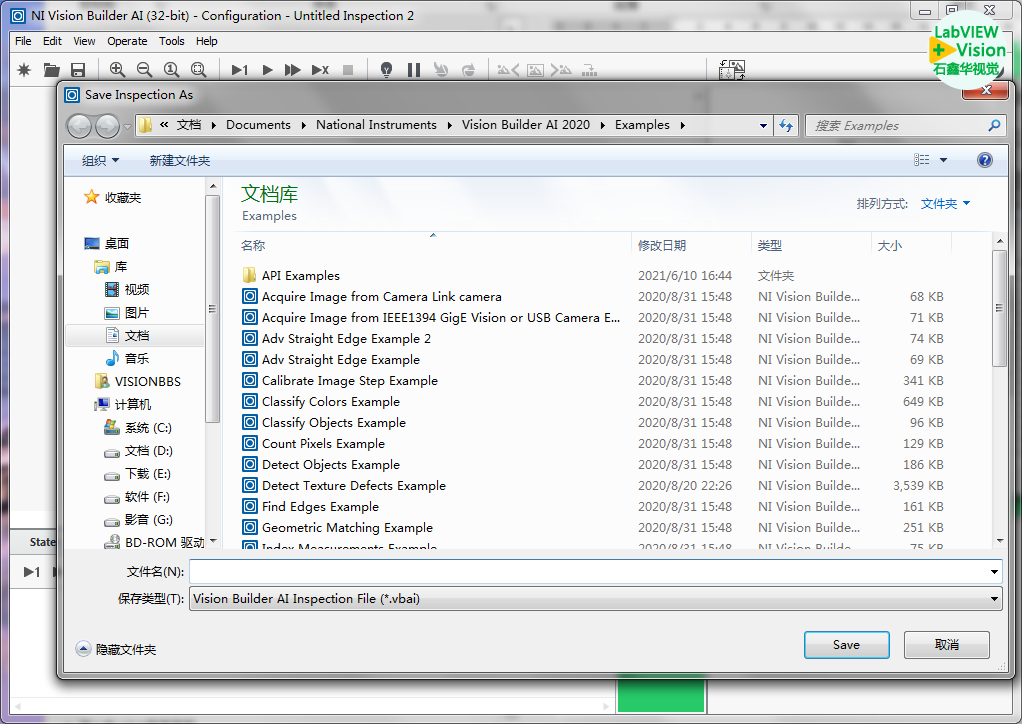Click the Zoom In magnifier icon
1022x724 pixels.
point(118,70)
